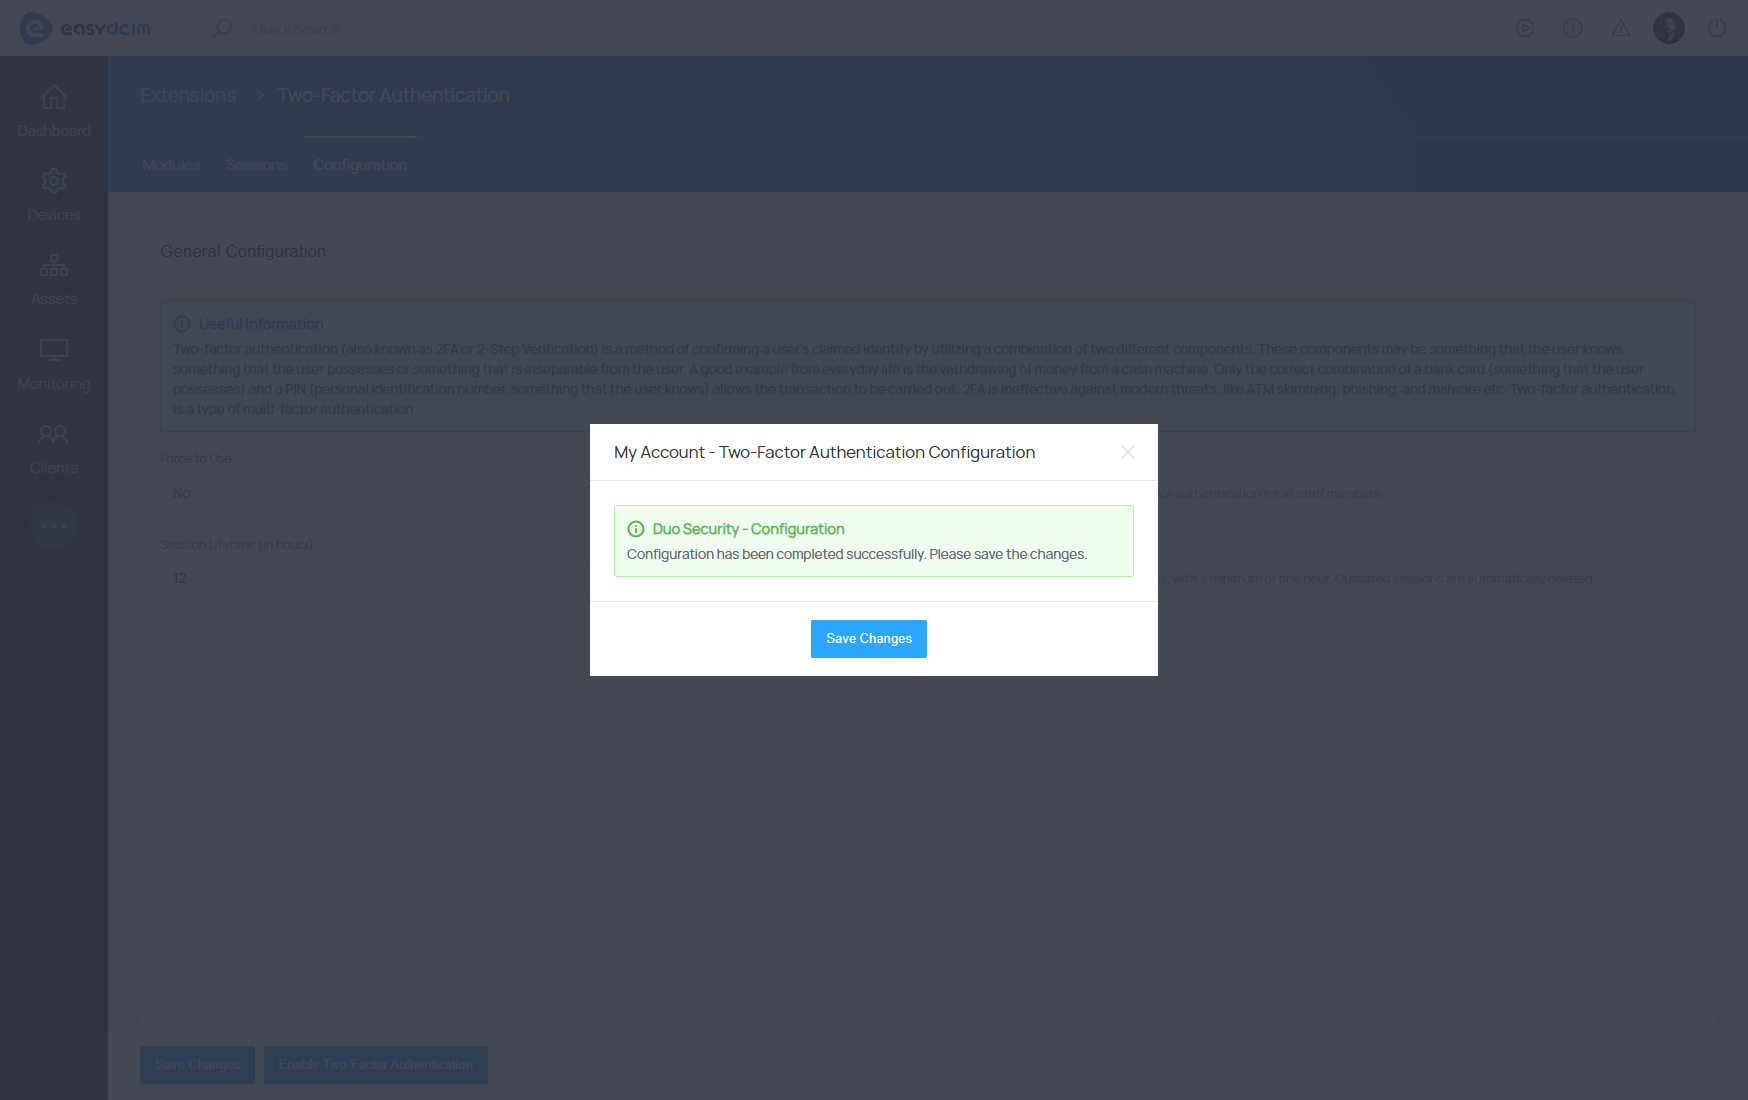
Task: Open Monitoring screen icon in sidebar
Action: [x=54, y=349]
